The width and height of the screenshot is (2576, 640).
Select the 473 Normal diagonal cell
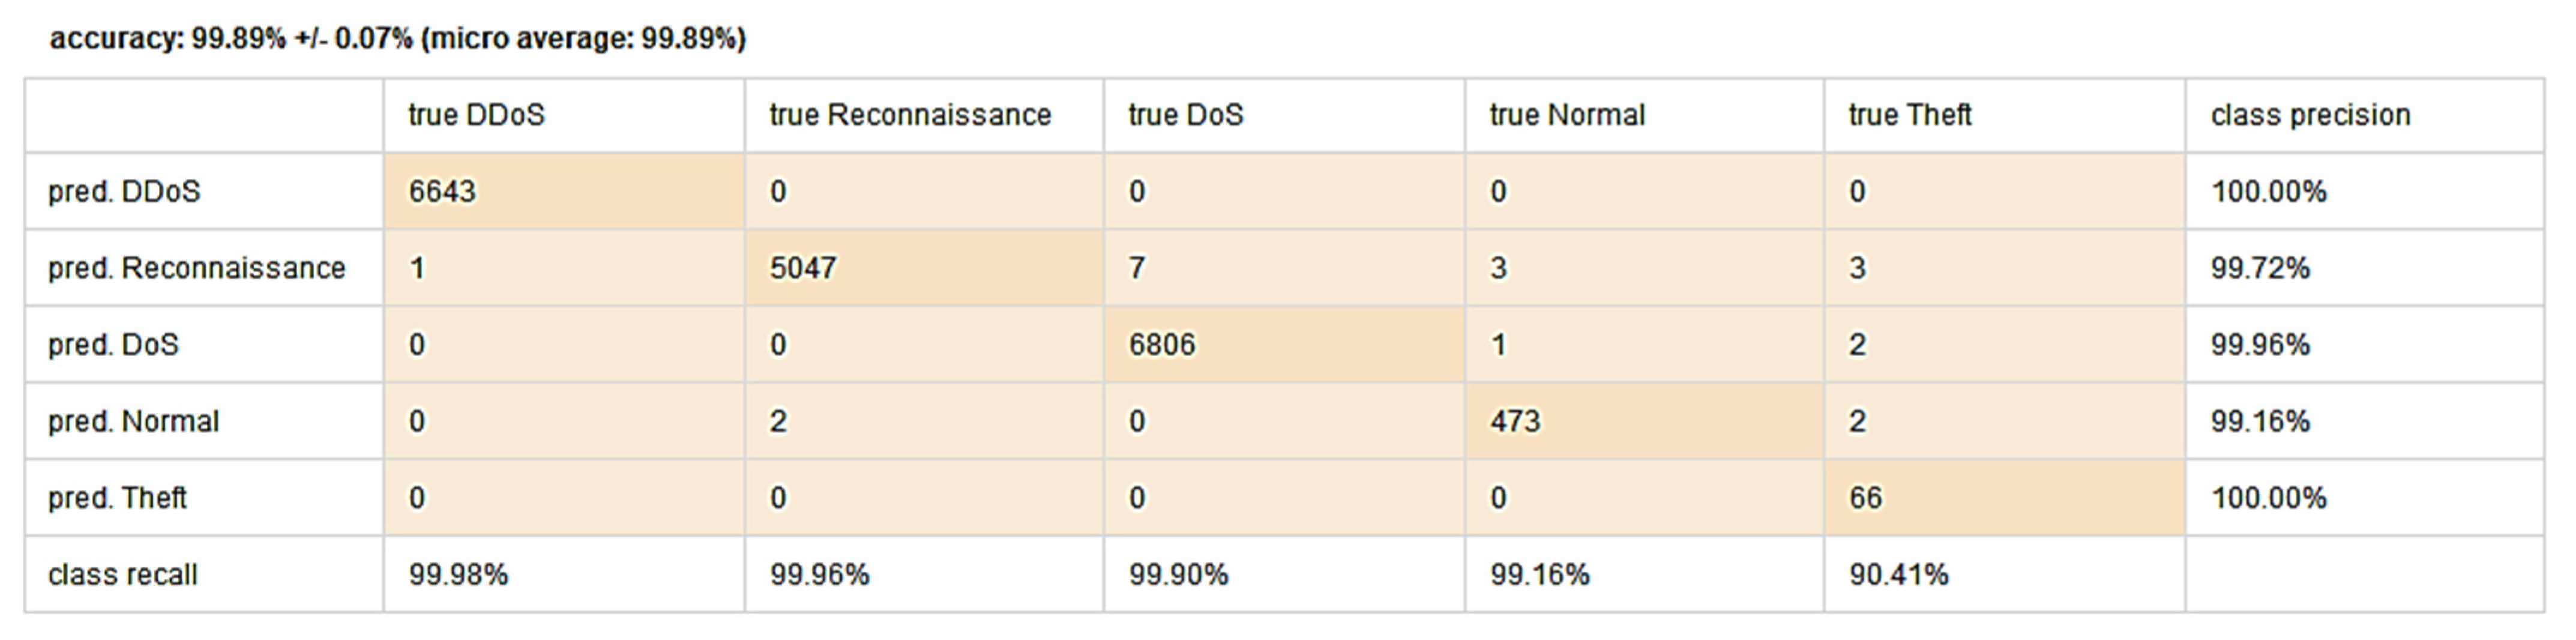[1515, 421]
